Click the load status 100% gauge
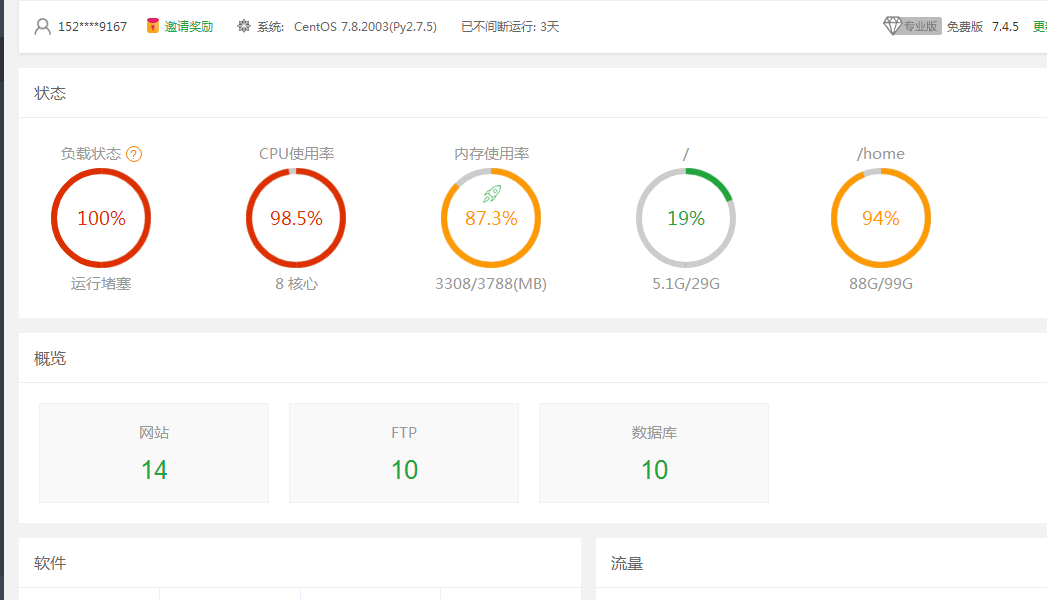The height and width of the screenshot is (600, 1047). point(101,218)
